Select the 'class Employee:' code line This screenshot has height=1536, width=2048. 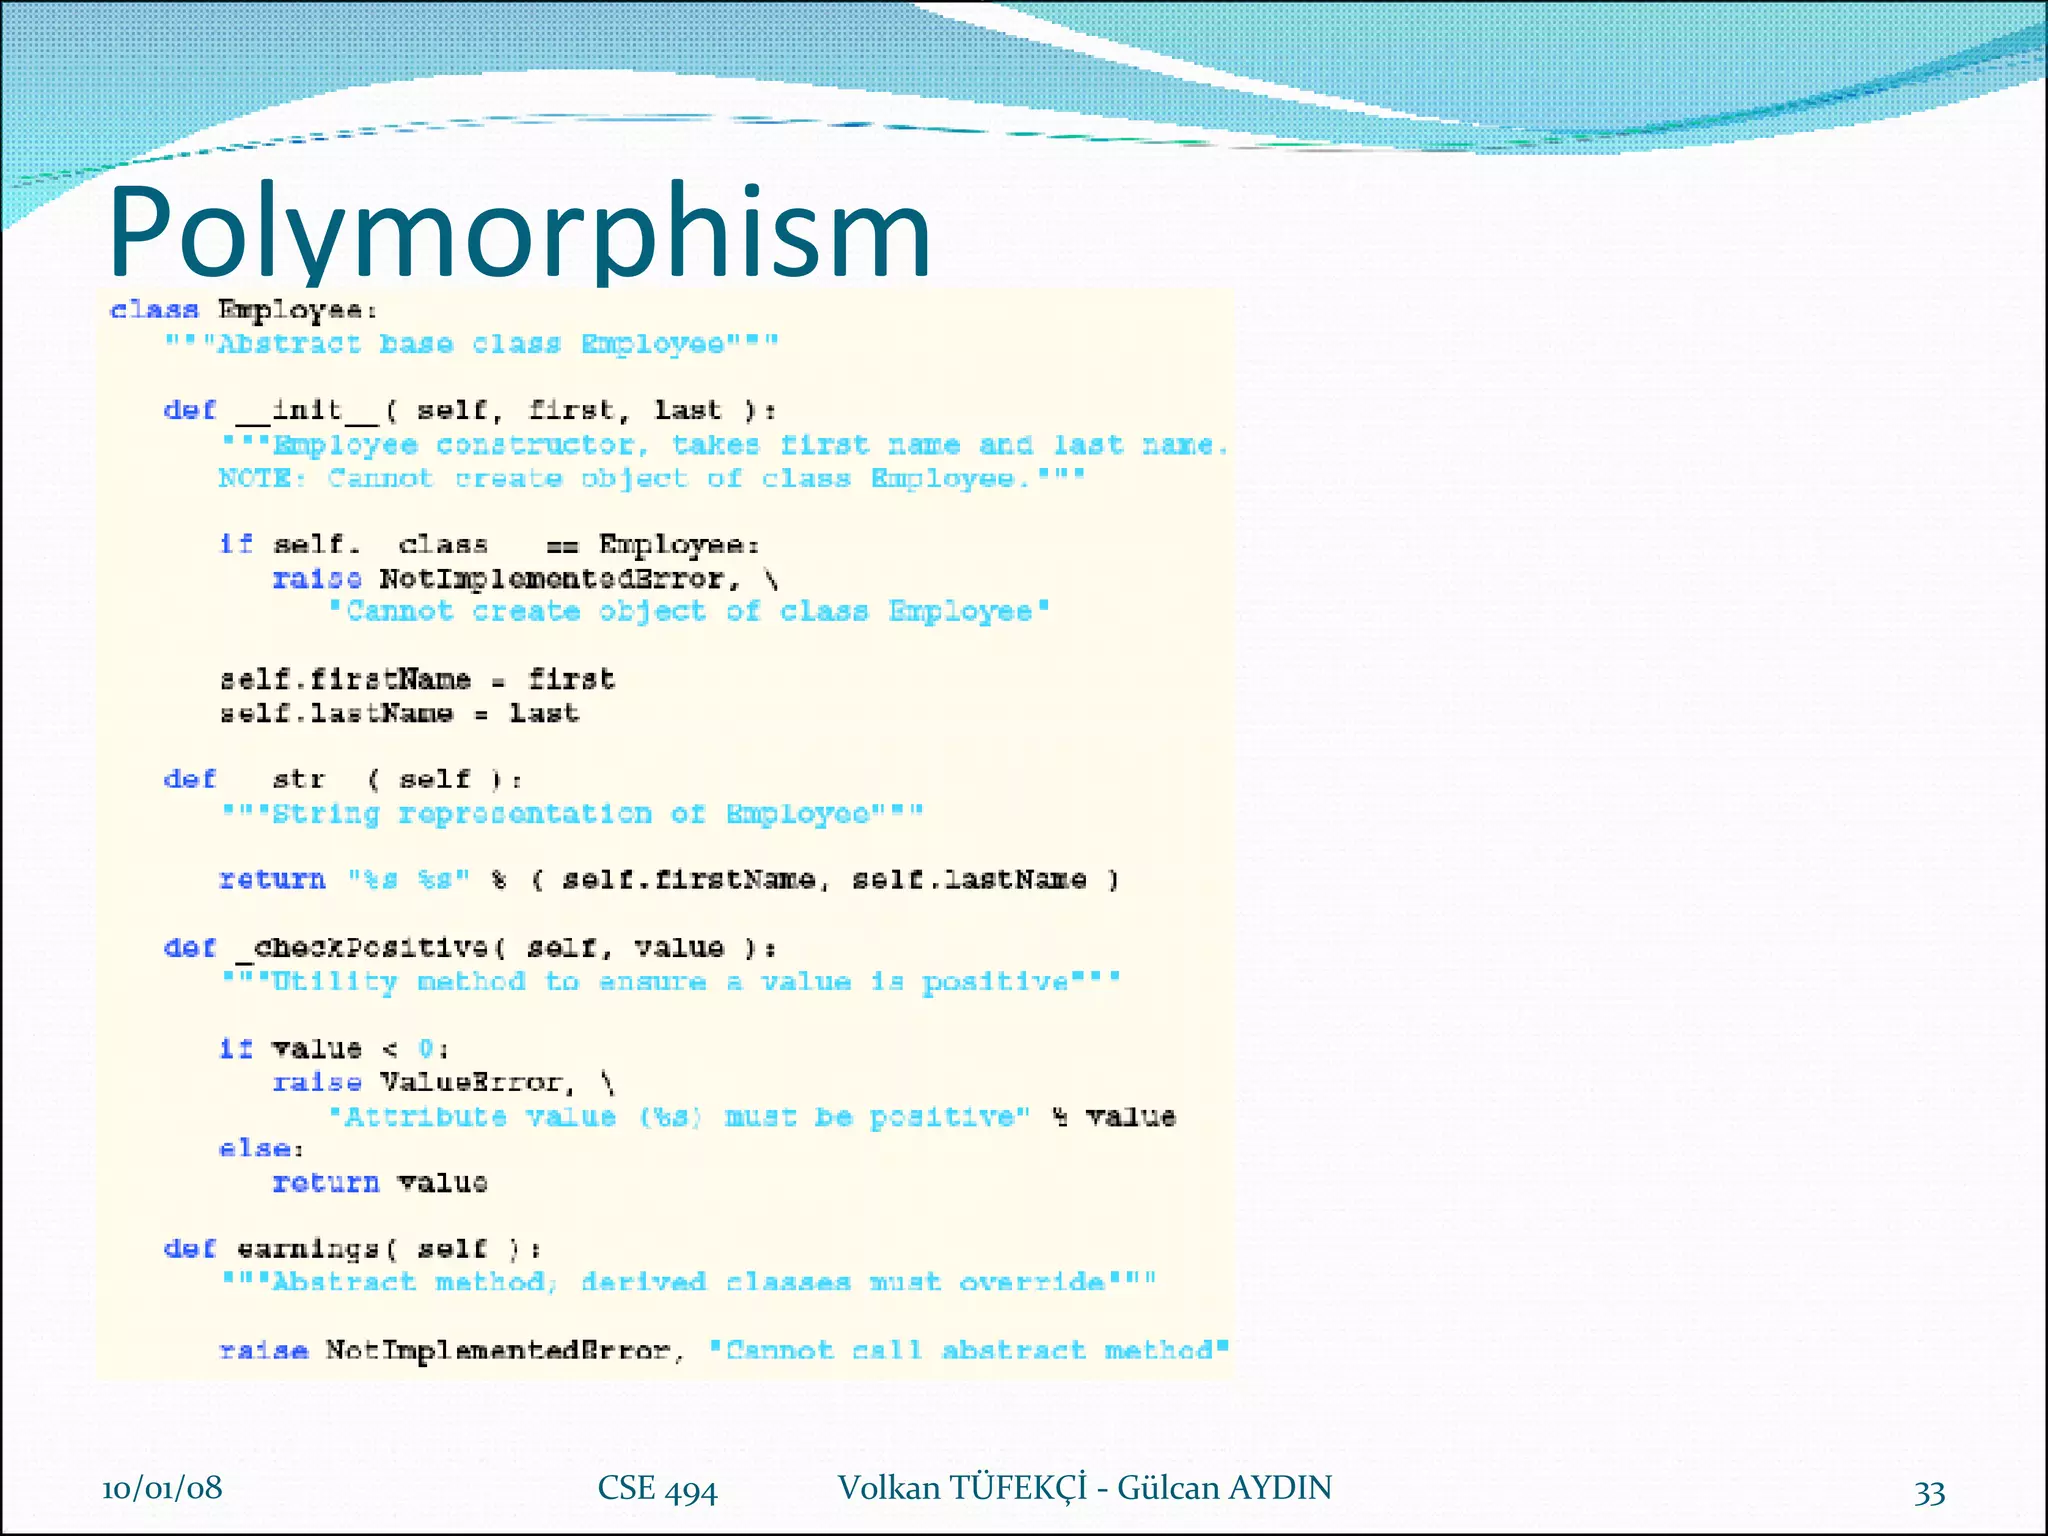tap(243, 310)
